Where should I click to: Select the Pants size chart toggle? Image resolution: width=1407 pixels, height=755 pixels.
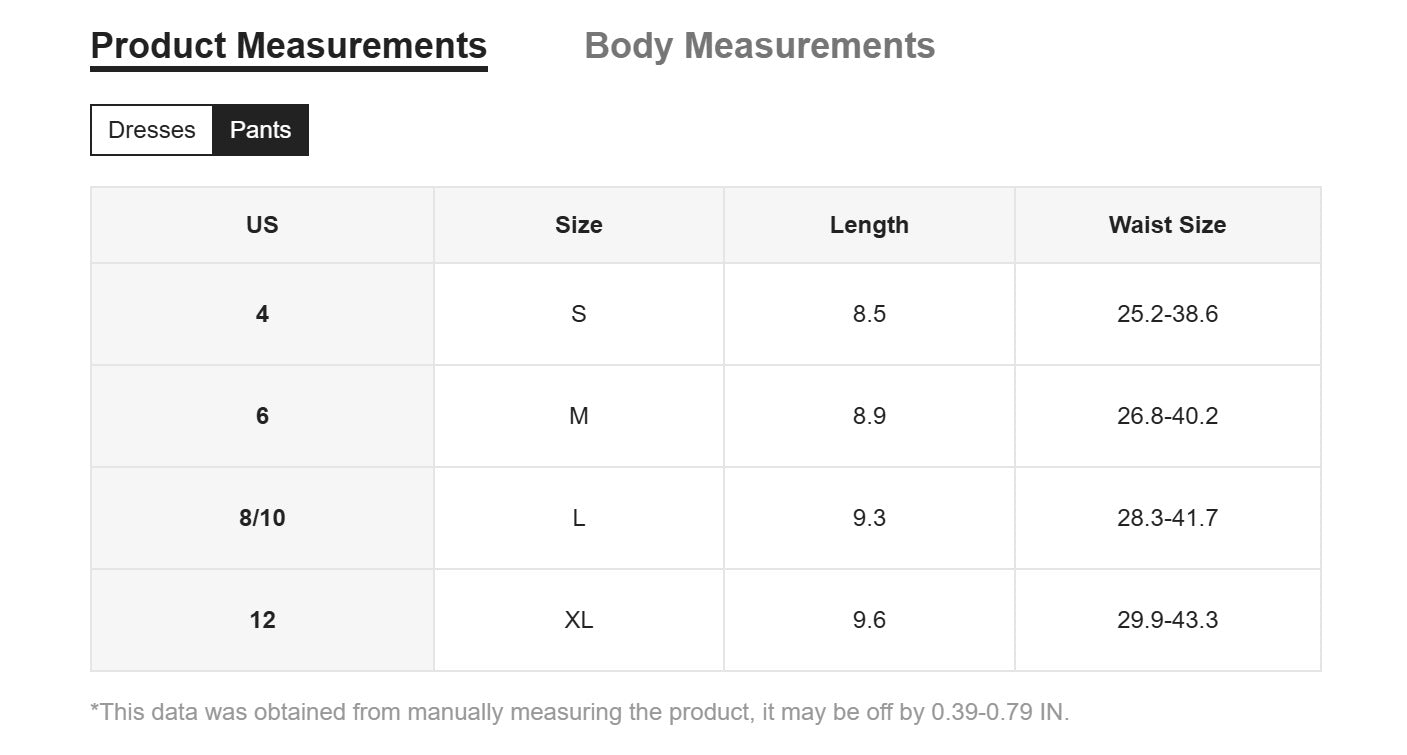coord(260,130)
